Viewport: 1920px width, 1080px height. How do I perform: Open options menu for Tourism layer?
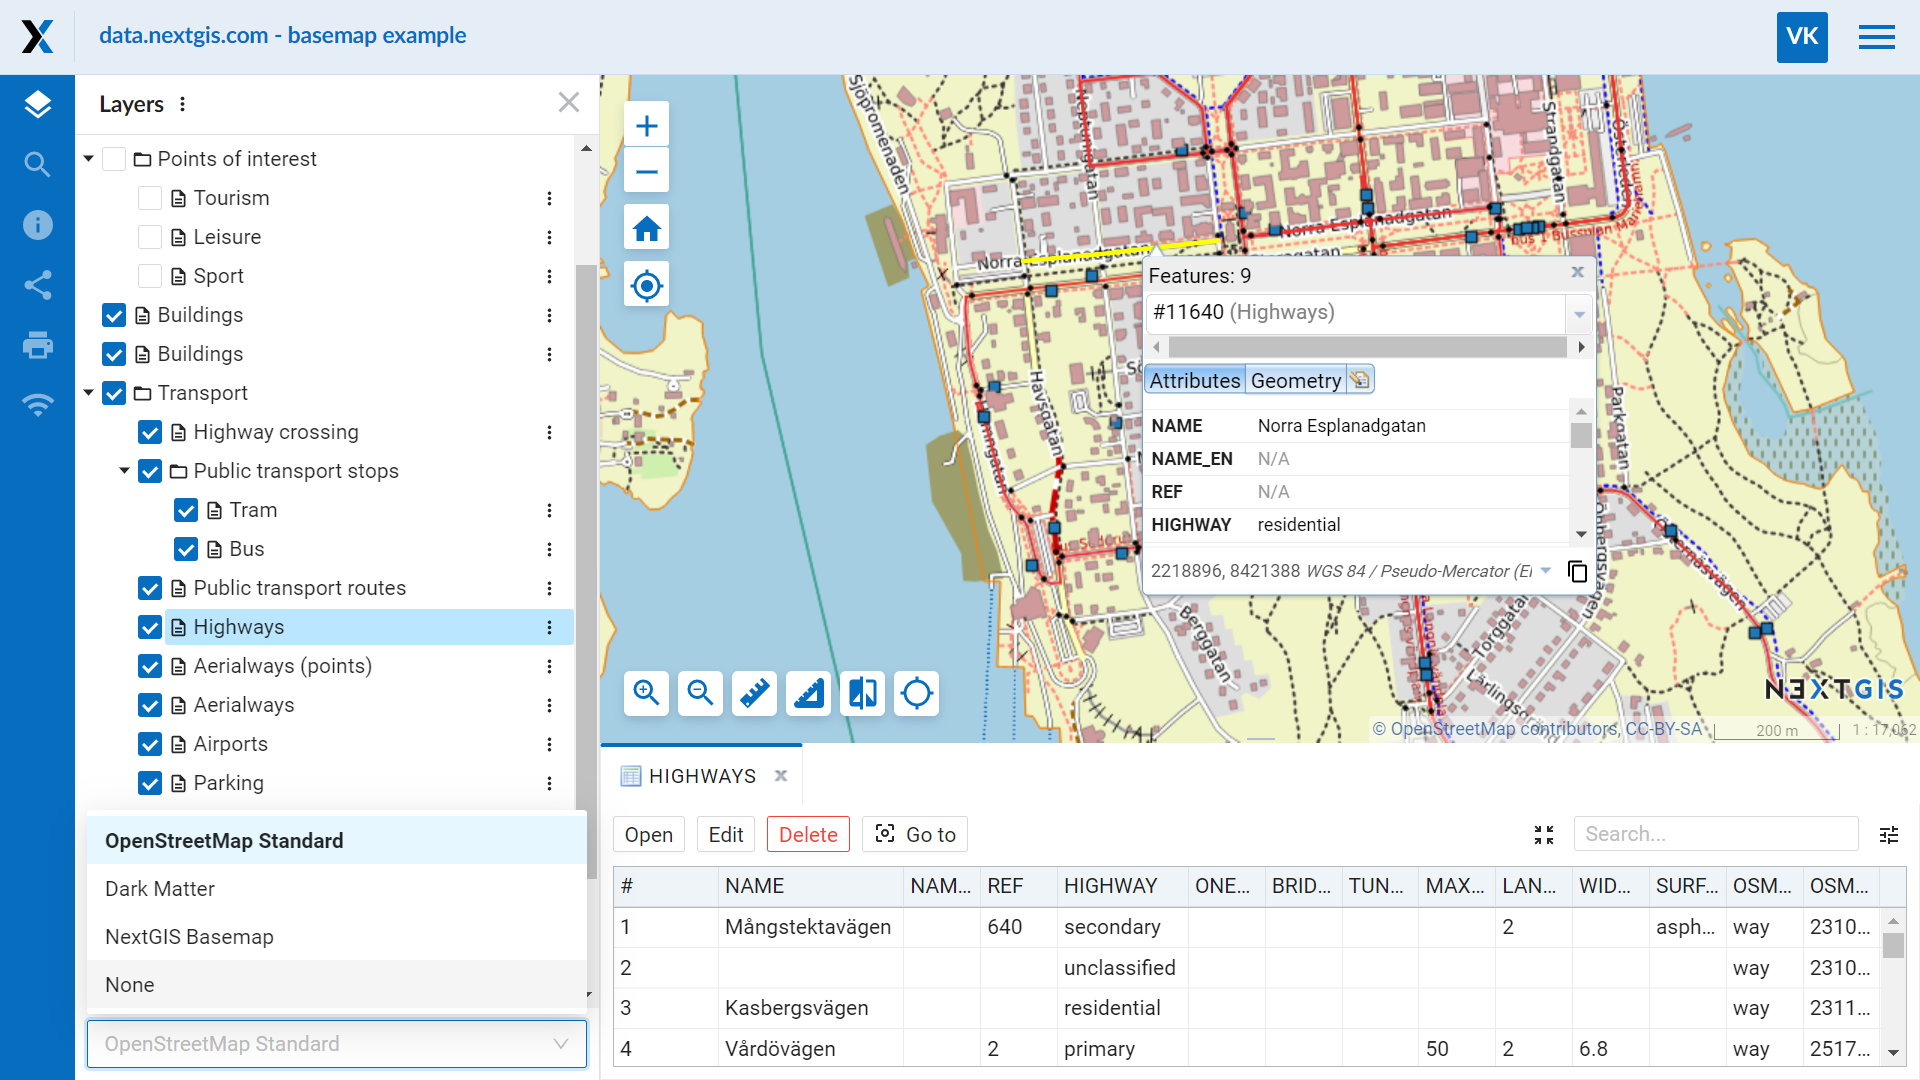click(x=549, y=198)
